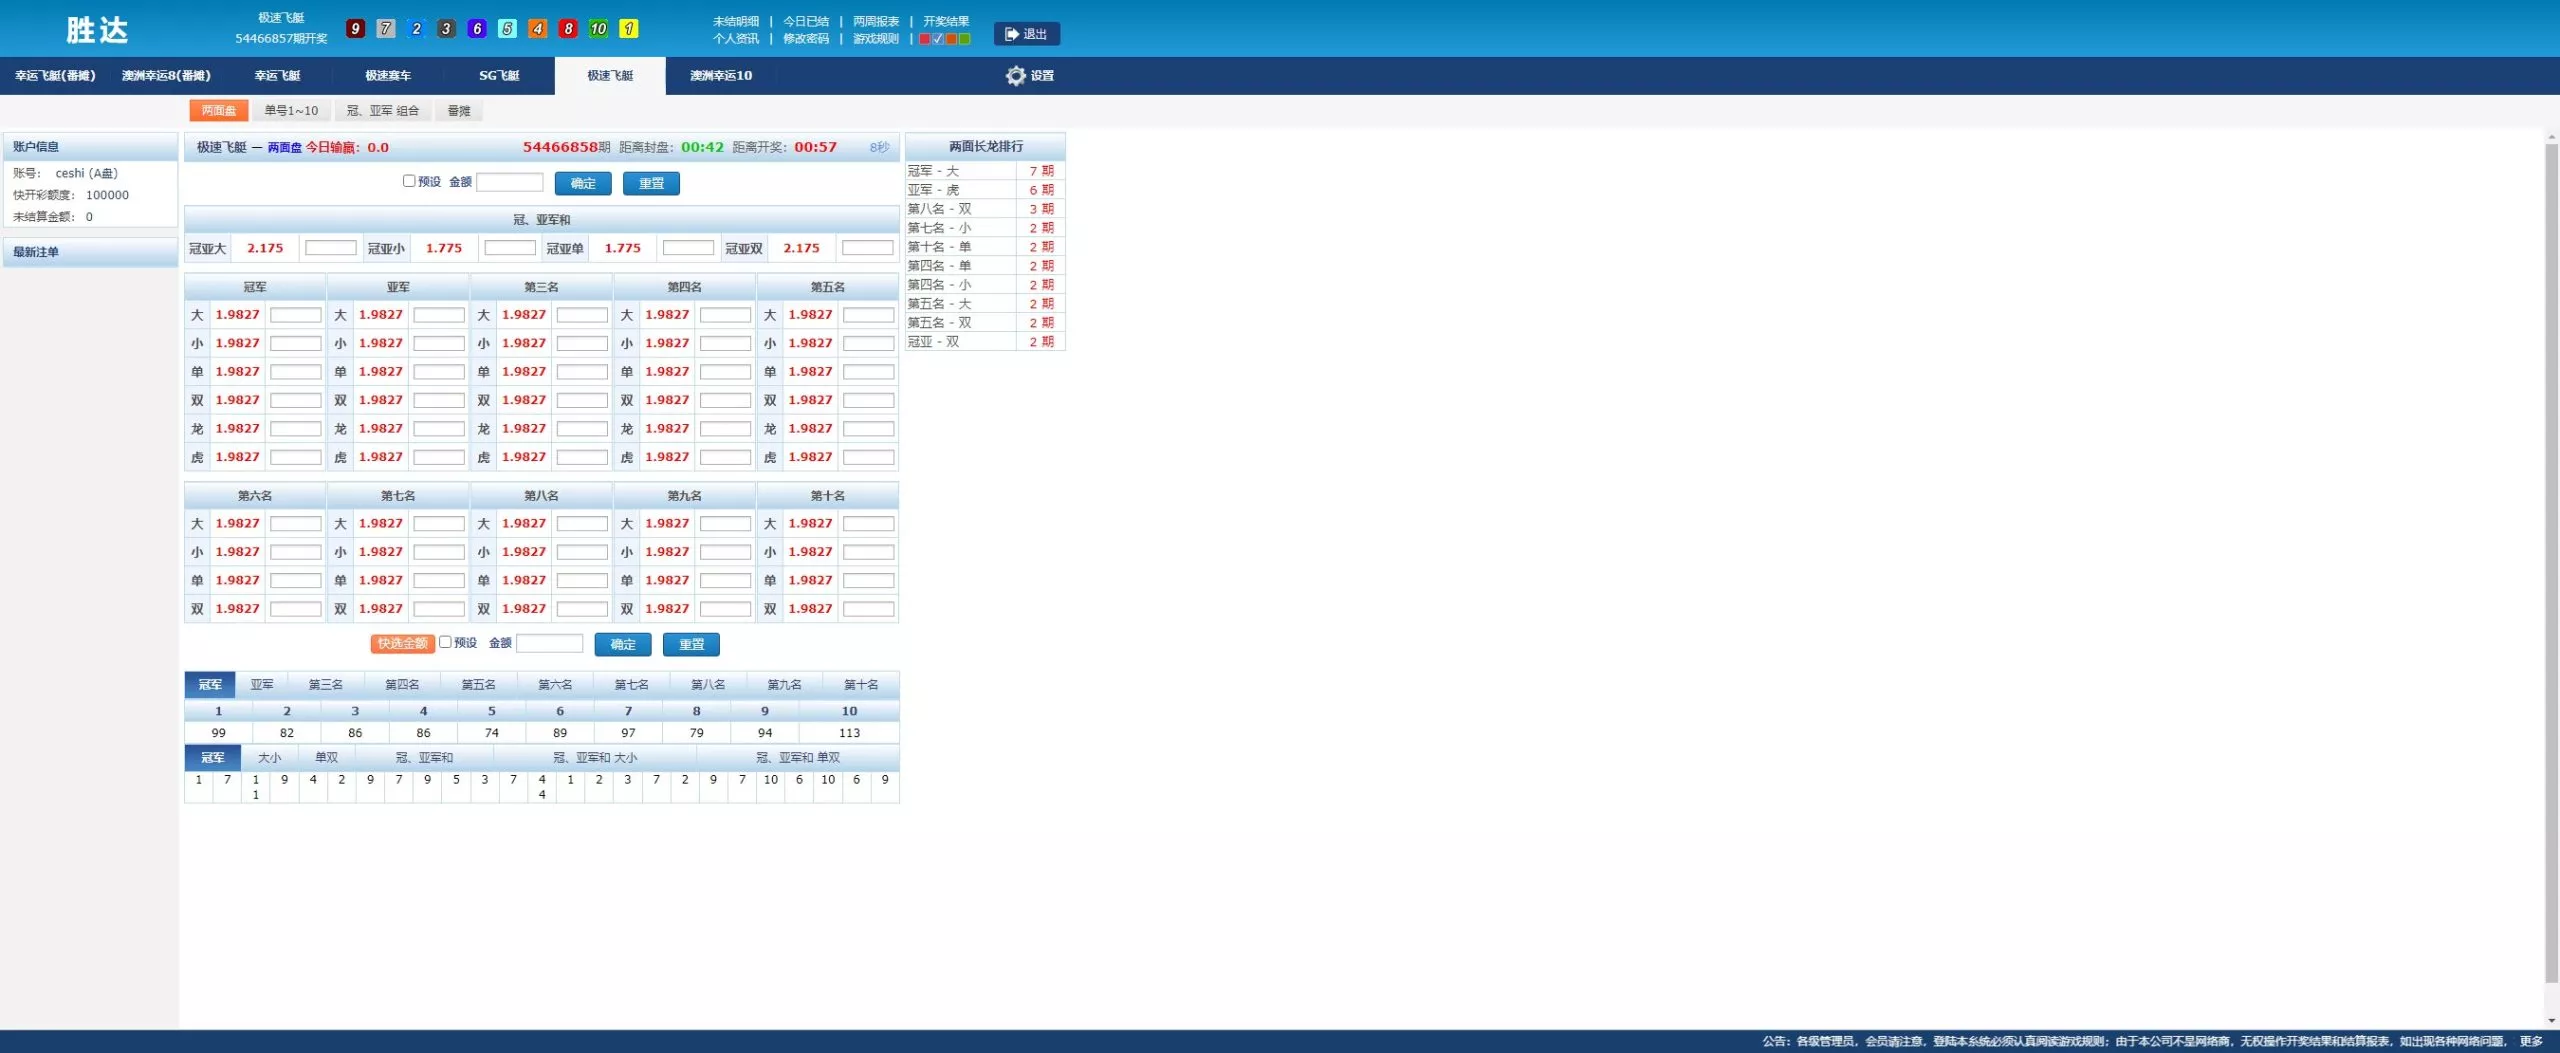Open the 开奖结果 link in header
This screenshot has height=1053, width=2560.
[x=946, y=21]
